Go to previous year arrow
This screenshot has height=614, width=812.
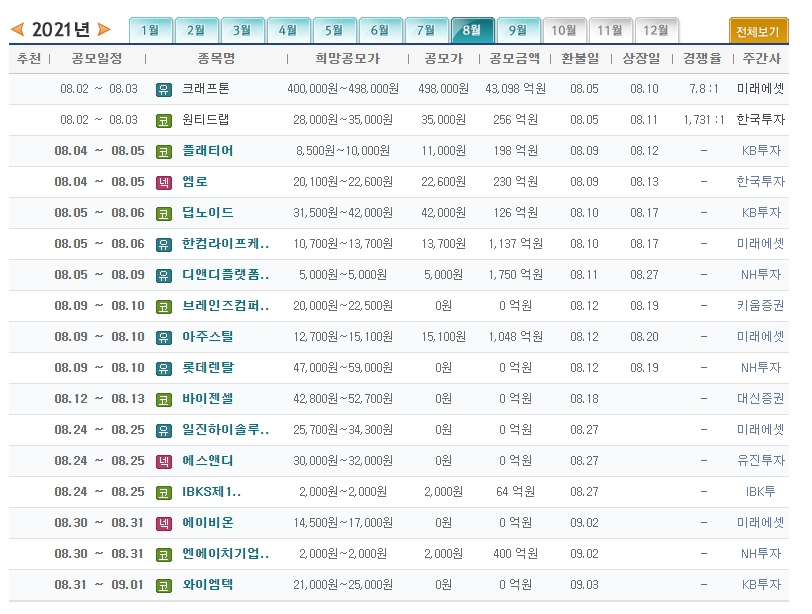17,30
